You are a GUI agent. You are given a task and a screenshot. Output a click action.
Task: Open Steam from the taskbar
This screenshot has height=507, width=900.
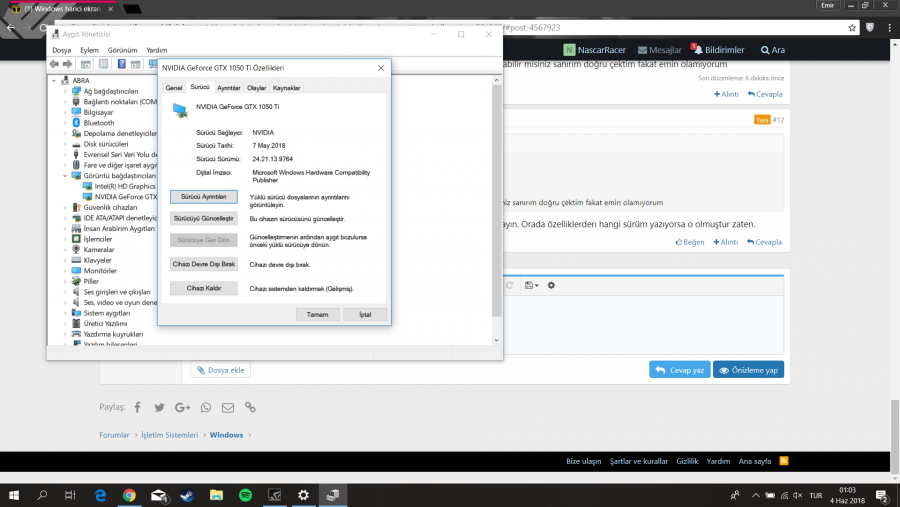187,495
